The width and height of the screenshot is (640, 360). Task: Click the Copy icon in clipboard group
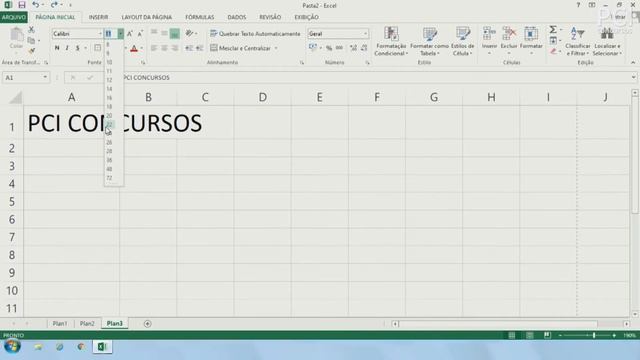(31, 40)
